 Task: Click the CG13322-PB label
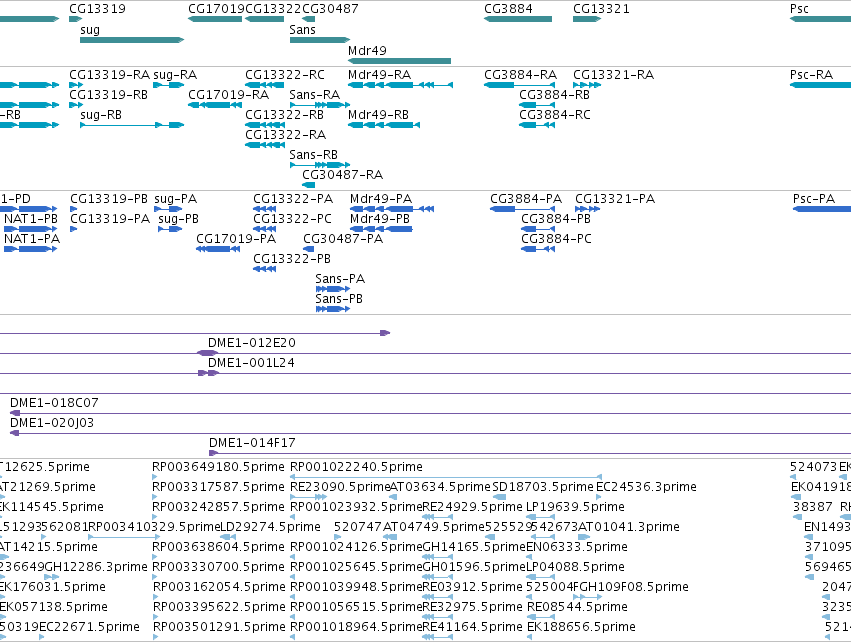pyautogui.click(x=292, y=259)
